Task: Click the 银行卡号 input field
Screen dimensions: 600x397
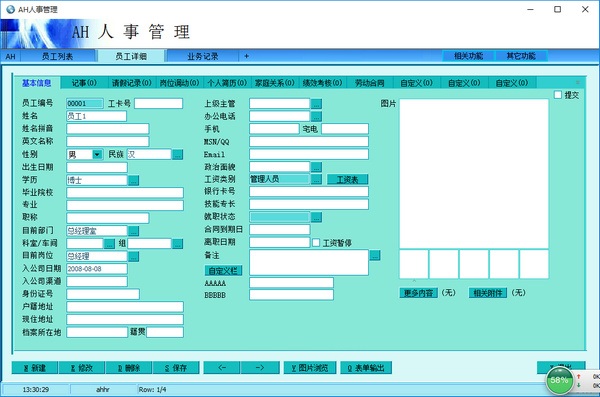Action: (309, 191)
